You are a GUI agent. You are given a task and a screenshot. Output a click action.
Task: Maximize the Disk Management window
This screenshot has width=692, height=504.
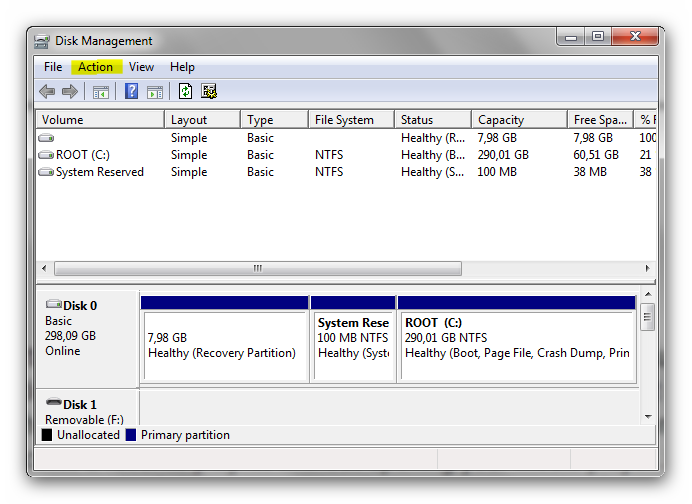tap(598, 37)
